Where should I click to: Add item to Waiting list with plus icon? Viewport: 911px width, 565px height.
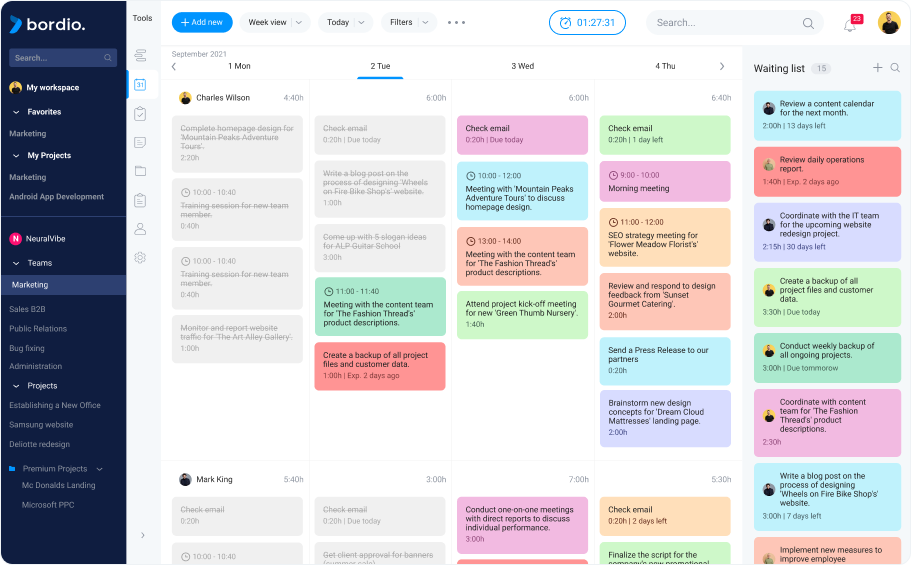coord(877,68)
